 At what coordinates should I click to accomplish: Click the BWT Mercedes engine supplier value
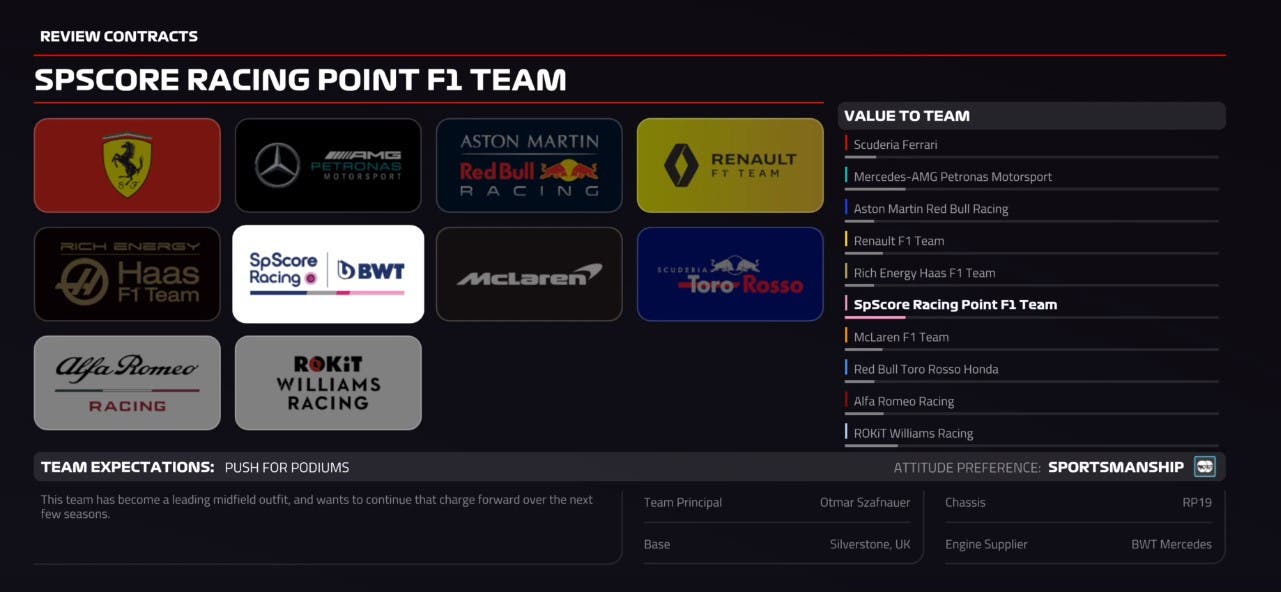(x=1171, y=545)
